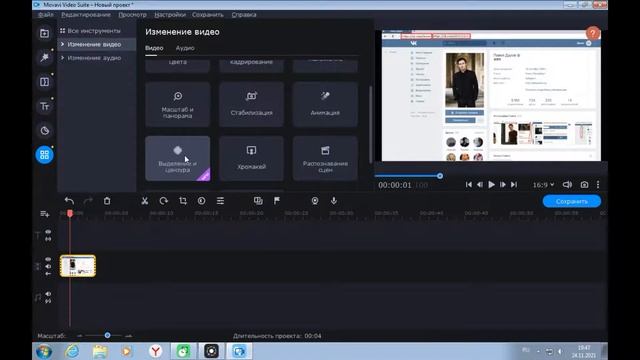
Task: Click the orange help question mark
Action: 593,33
